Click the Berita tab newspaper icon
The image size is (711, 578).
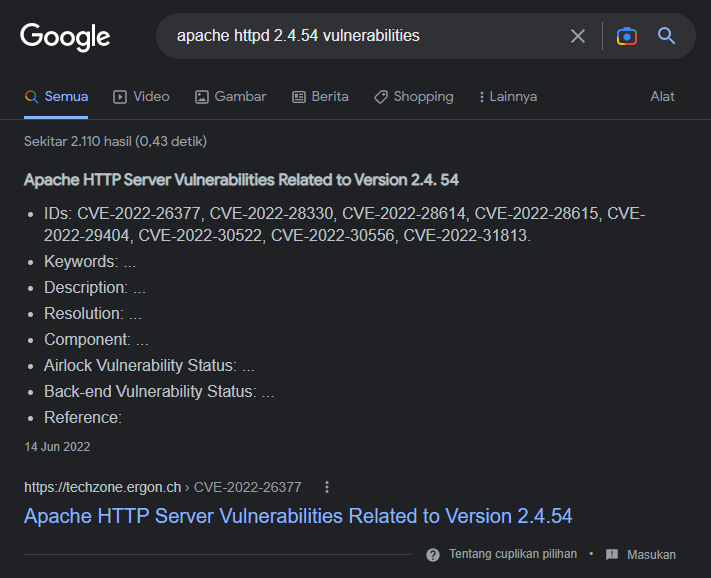299,97
